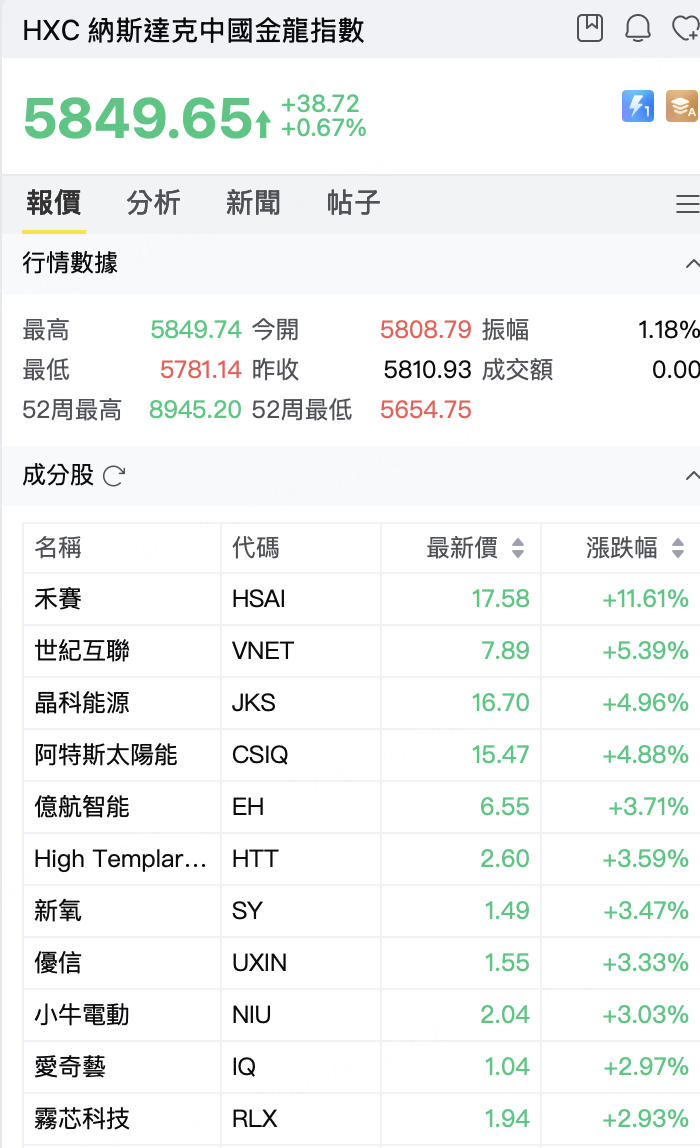Collapse the 行情數據 section

(x=692, y=264)
